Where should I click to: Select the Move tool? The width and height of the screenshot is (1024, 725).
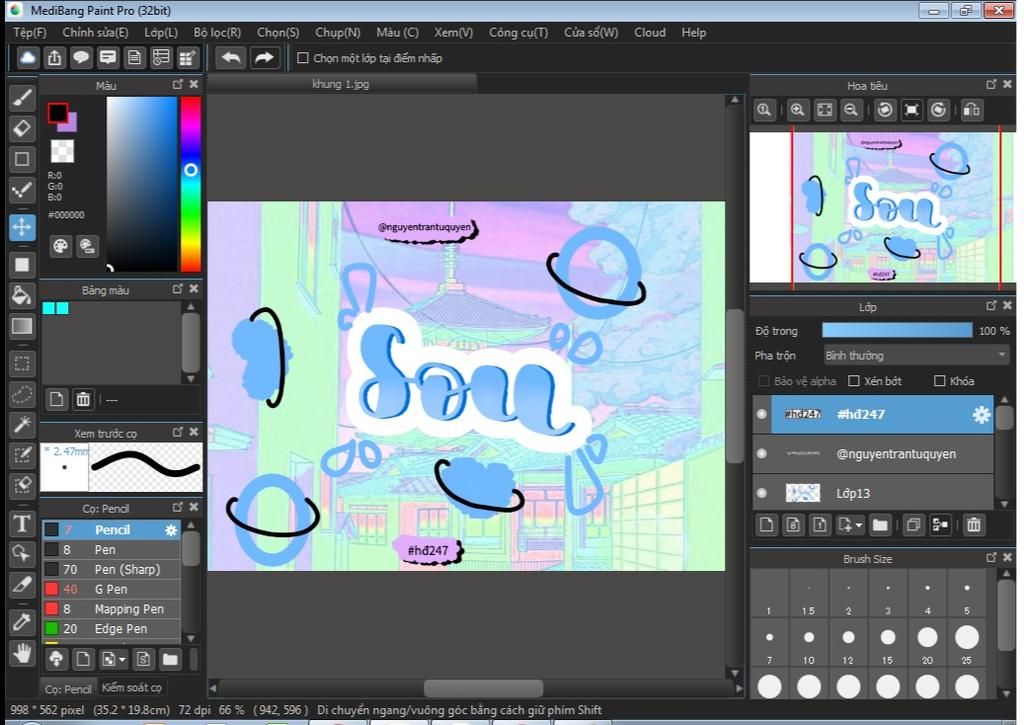[x=22, y=227]
